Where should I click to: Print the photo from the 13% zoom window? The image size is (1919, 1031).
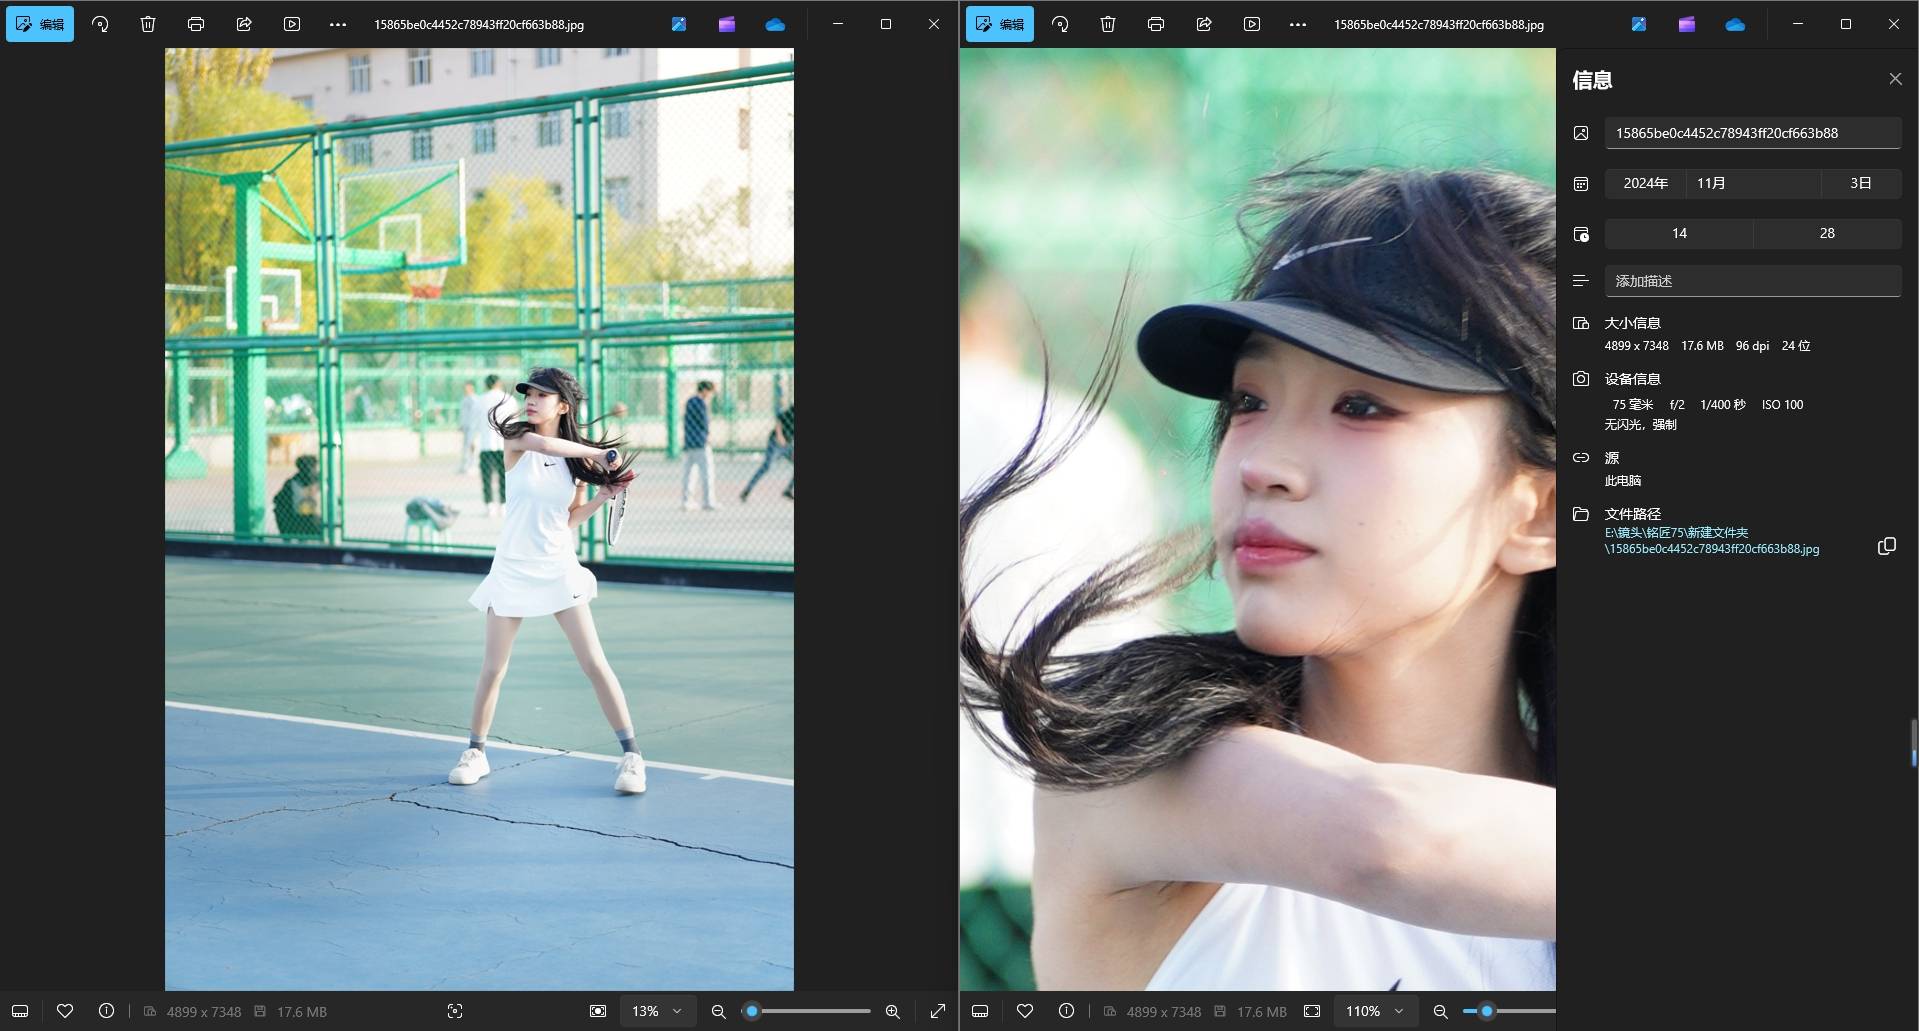coord(196,24)
